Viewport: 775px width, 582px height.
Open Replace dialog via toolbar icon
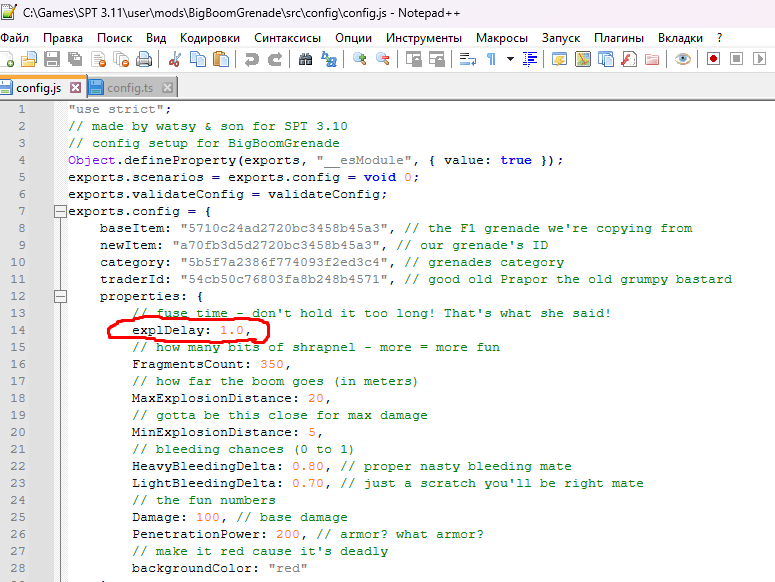click(329, 59)
